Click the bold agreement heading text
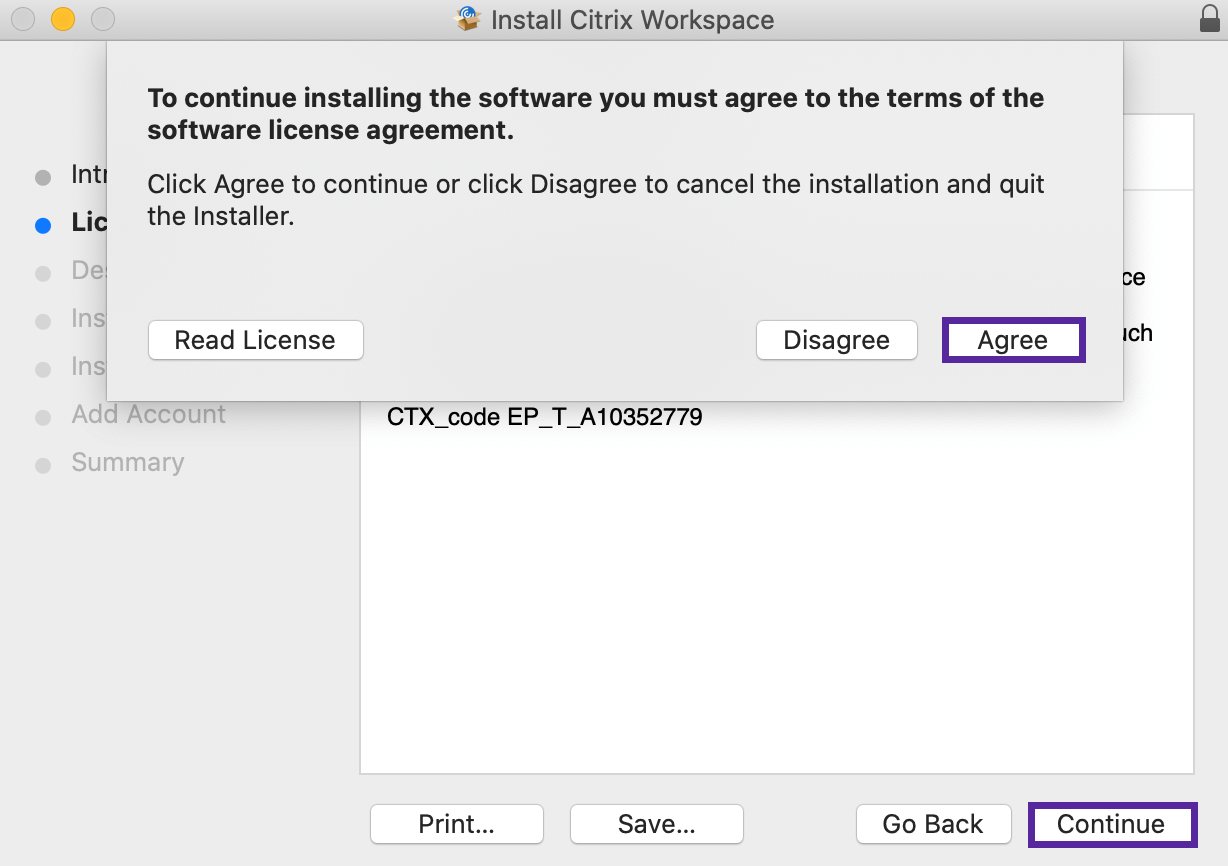Image resolution: width=1228 pixels, height=866 pixels. coord(595,114)
